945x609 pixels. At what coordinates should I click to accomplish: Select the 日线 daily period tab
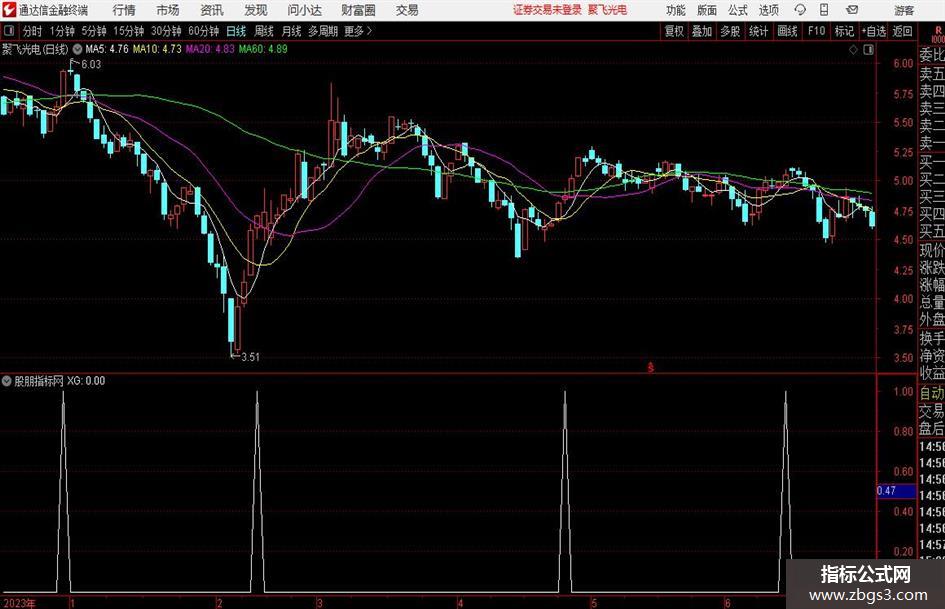[x=236, y=31]
